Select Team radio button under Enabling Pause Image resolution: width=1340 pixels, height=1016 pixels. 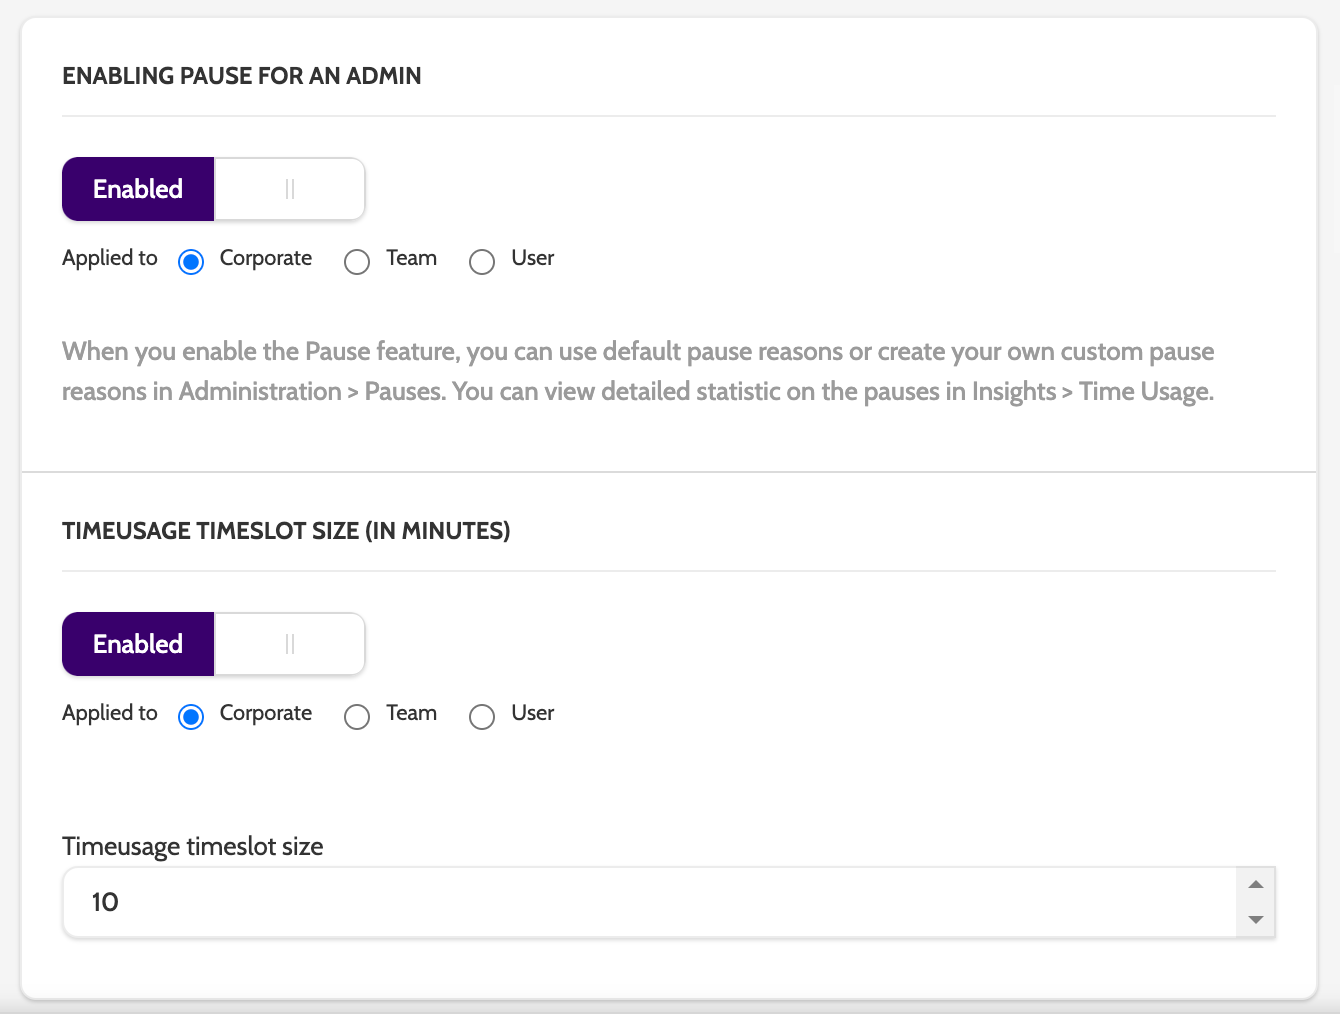pyautogui.click(x=357, y=262)
